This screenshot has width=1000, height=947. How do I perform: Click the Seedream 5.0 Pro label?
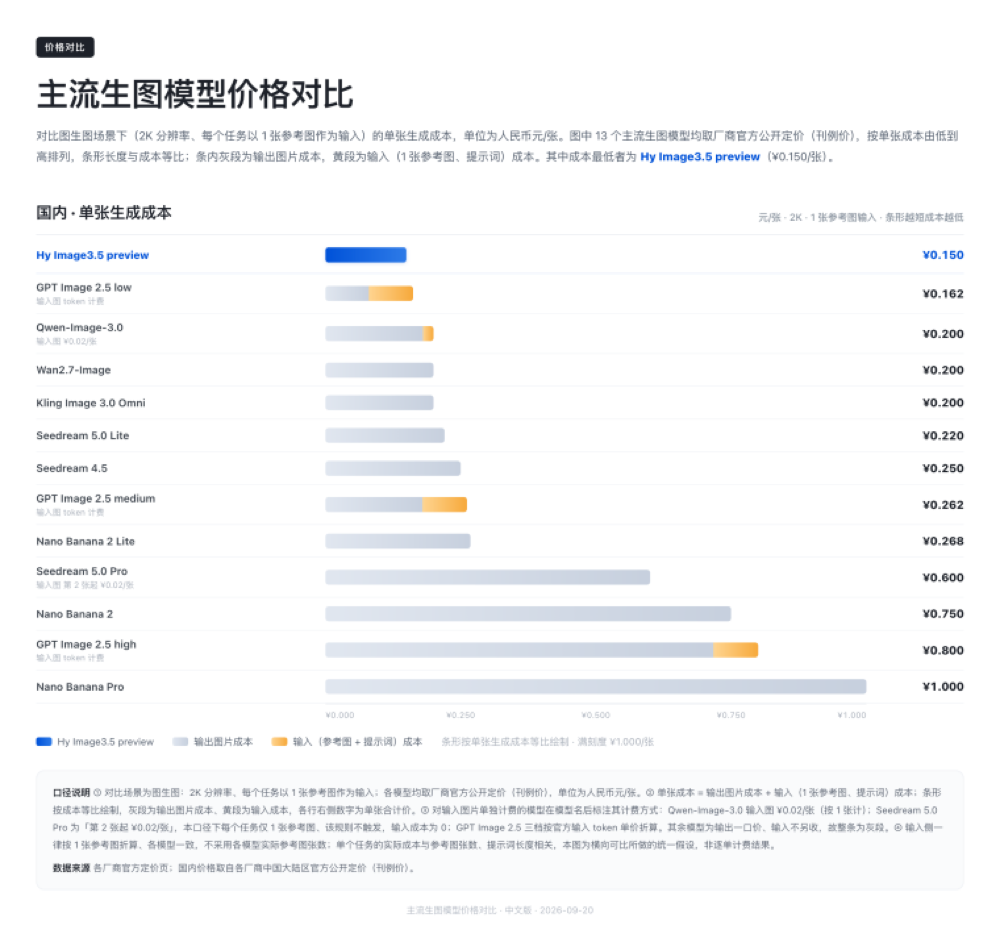pos(82,571)
